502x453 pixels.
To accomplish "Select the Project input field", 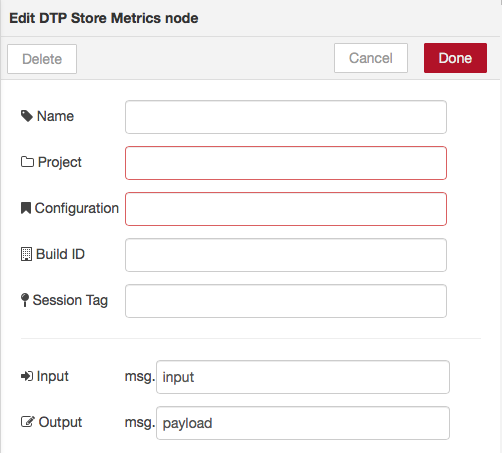I will (286, 163).
